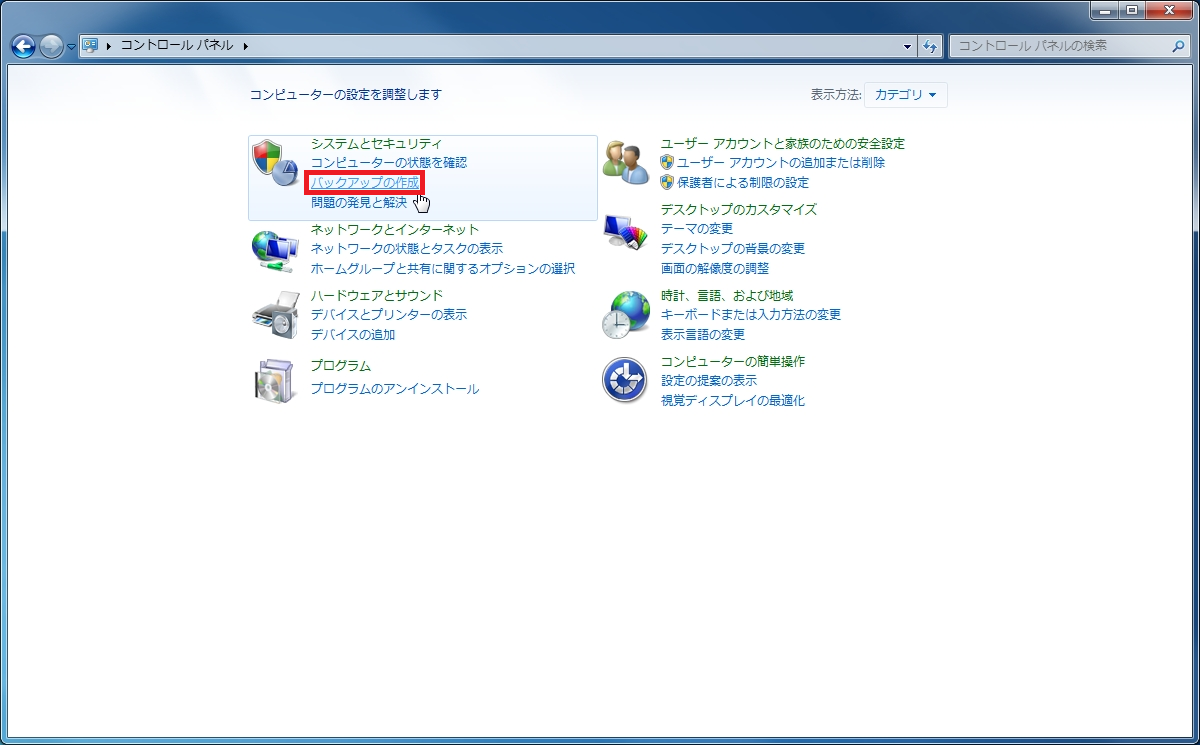Click 保護者による制限の設定 link
This screenshot has height=745, width=1200.
click(743, 182)
